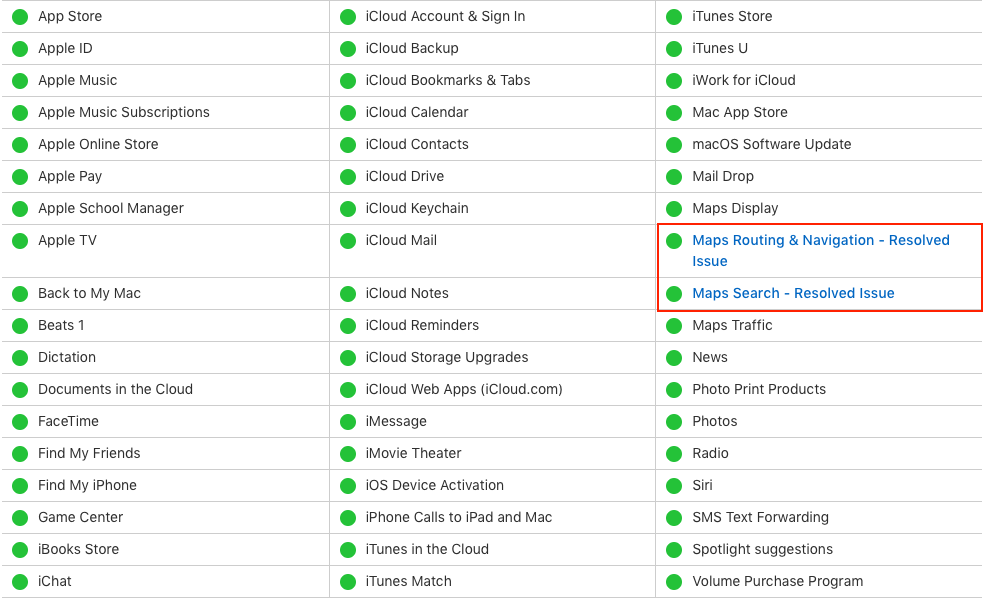Screen dimensions: 1000x598
Task: Select the News service entry
Action: coord(710,357)
